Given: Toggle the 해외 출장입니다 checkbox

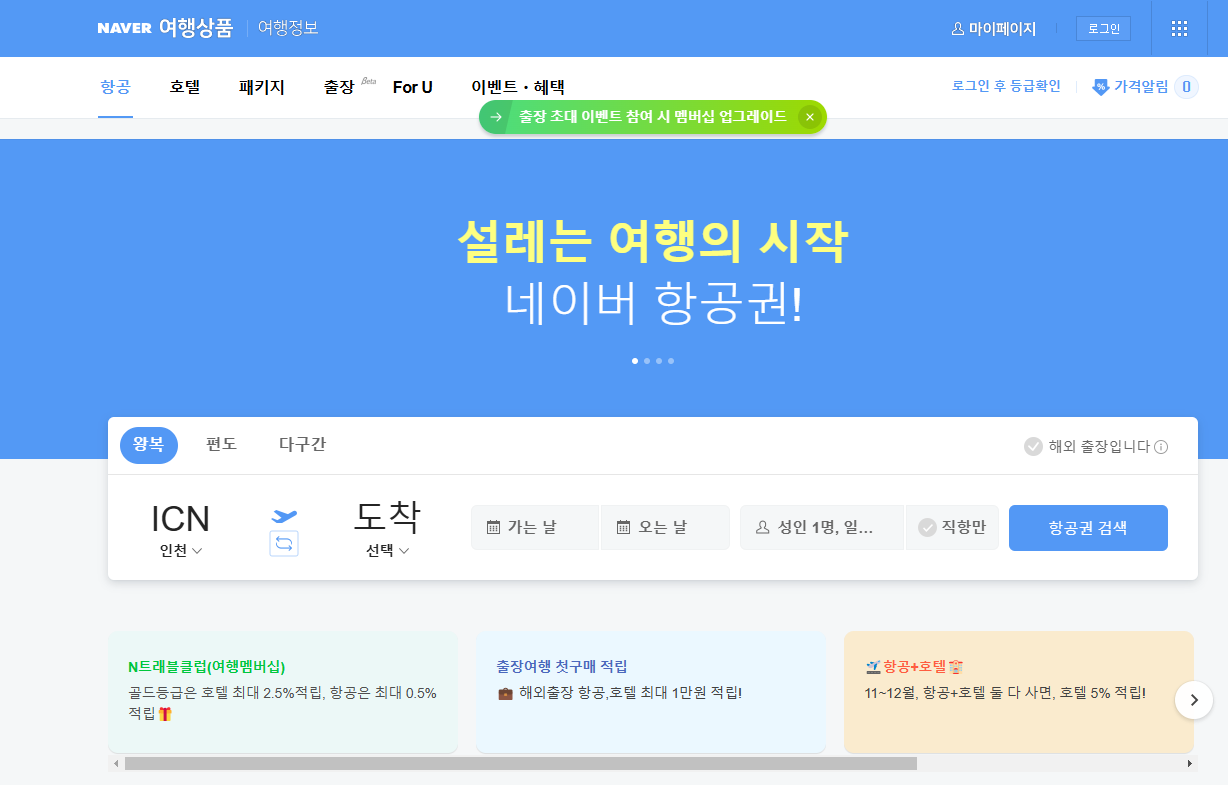Looking at the screenshot, I should tap(1034, 447).
